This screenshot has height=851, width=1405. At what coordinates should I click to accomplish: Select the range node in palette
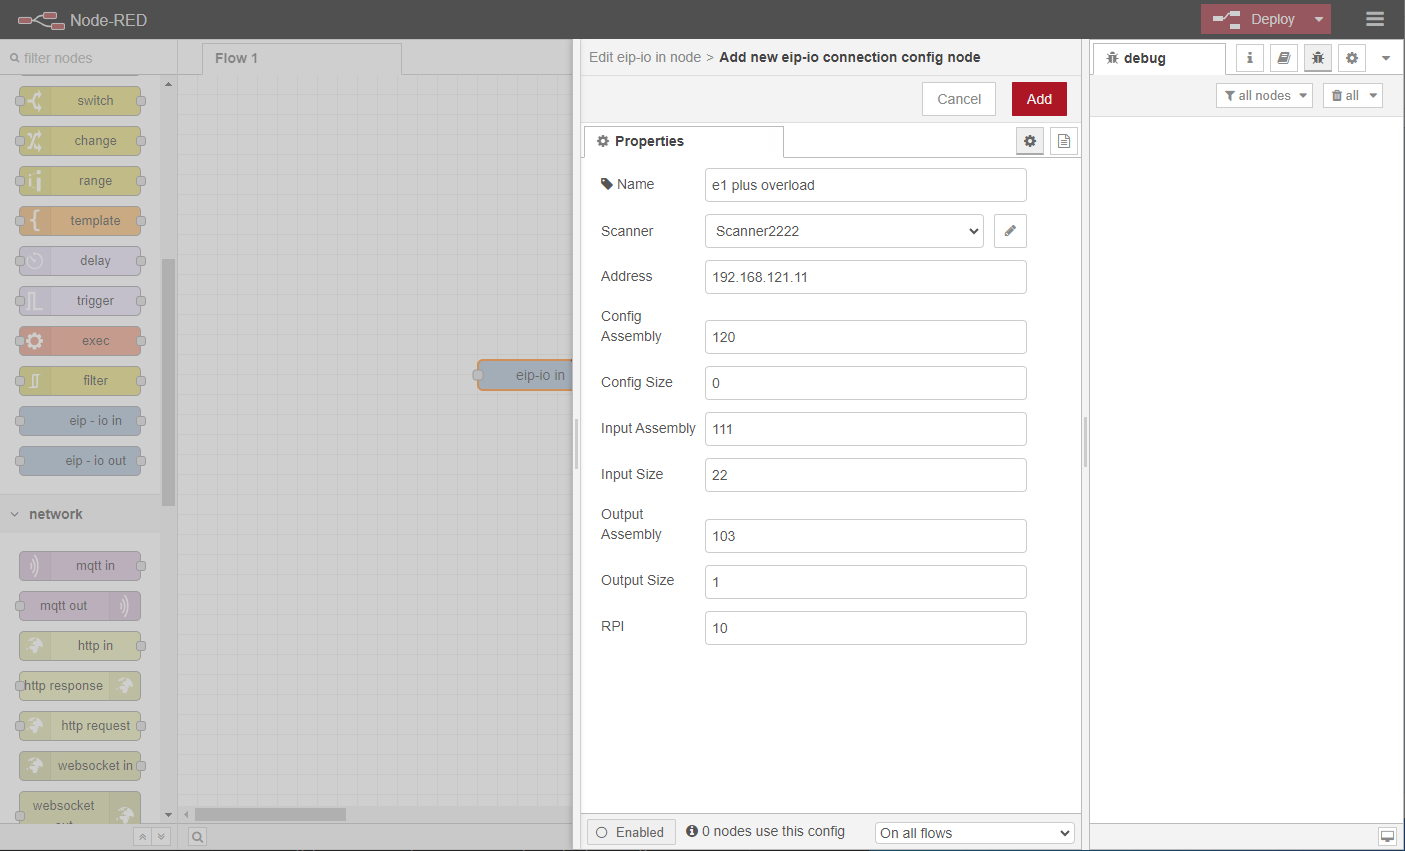[x=80, y=181]
